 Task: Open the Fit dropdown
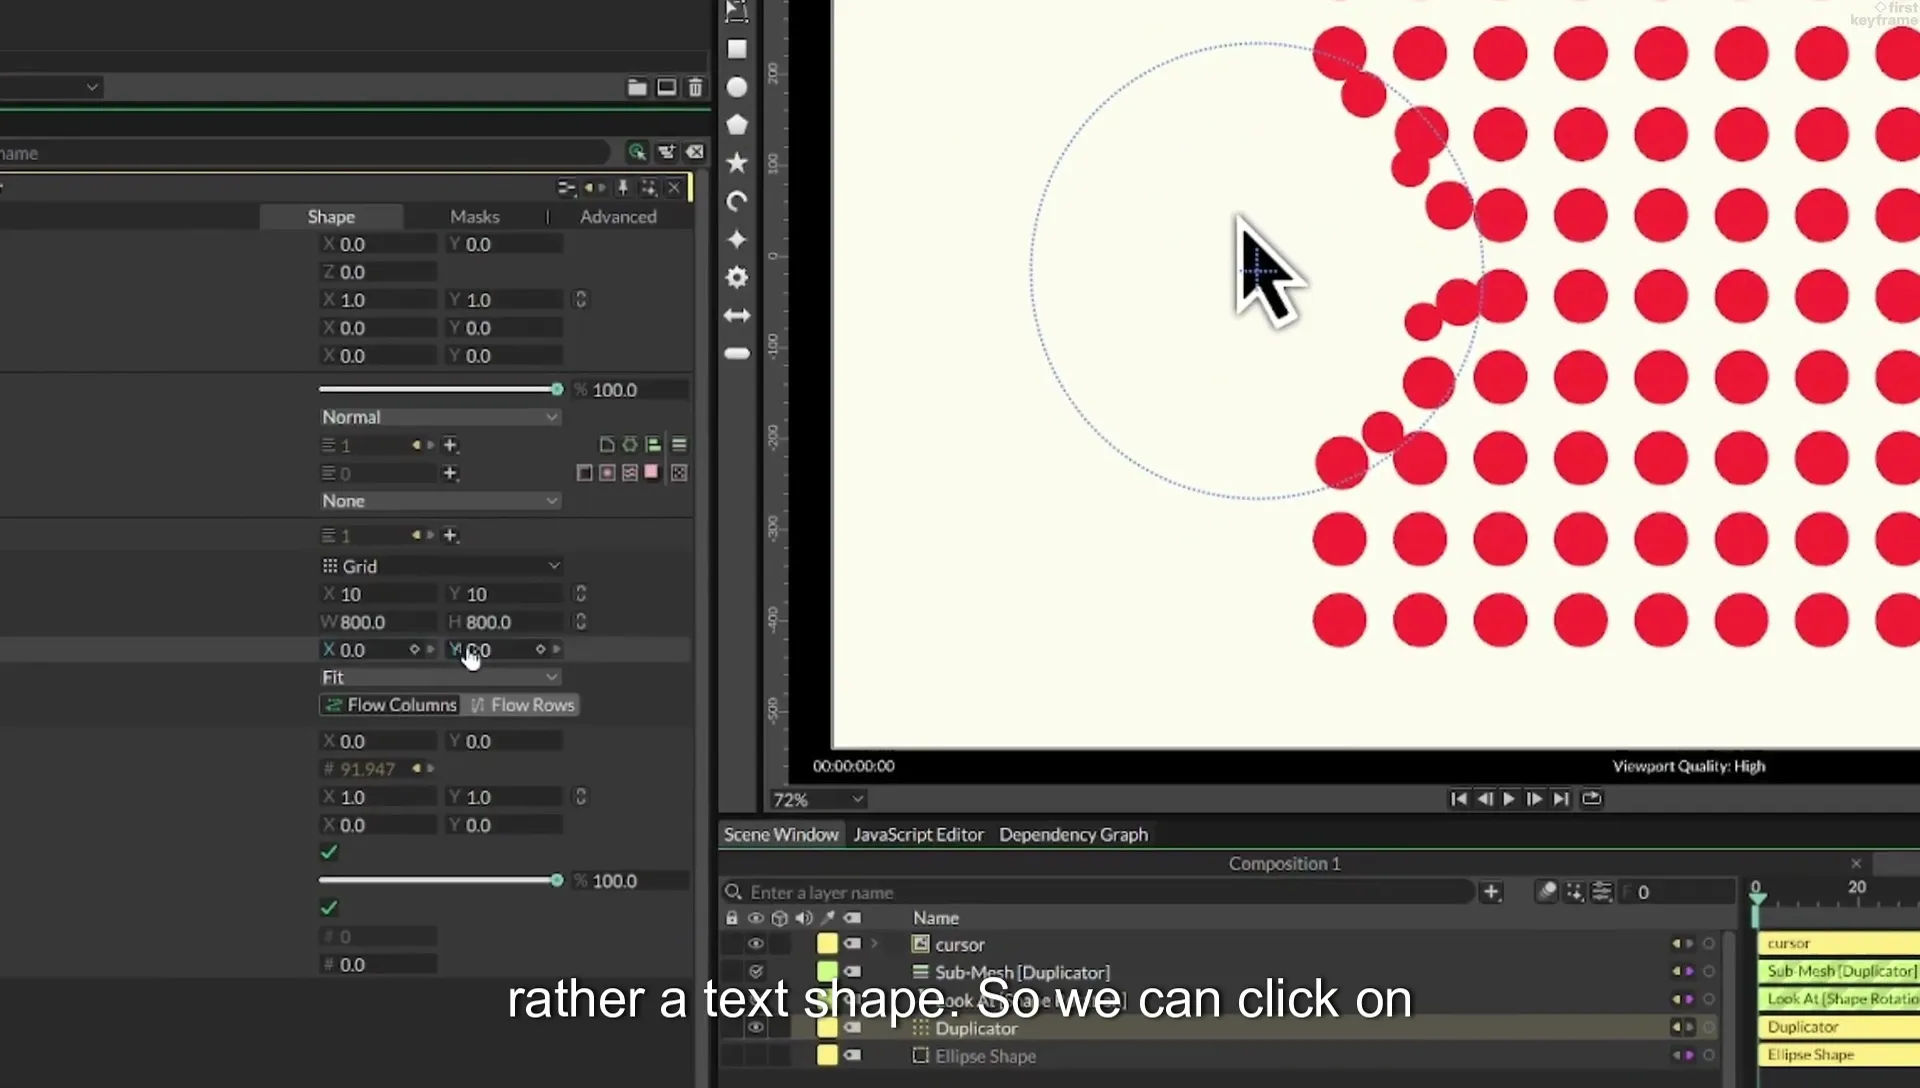pyautogui.click(x=440, y=678)
